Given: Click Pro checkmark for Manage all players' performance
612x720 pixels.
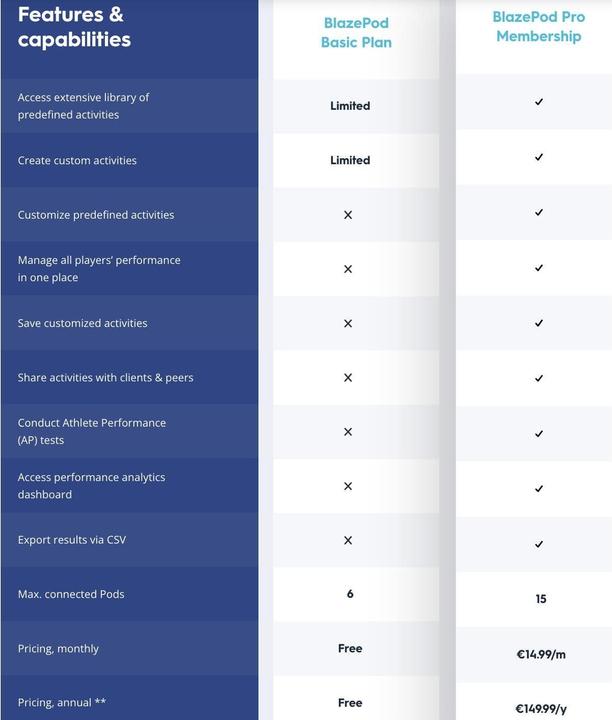Looking at the screenshot, I should (x=539, y=268).
